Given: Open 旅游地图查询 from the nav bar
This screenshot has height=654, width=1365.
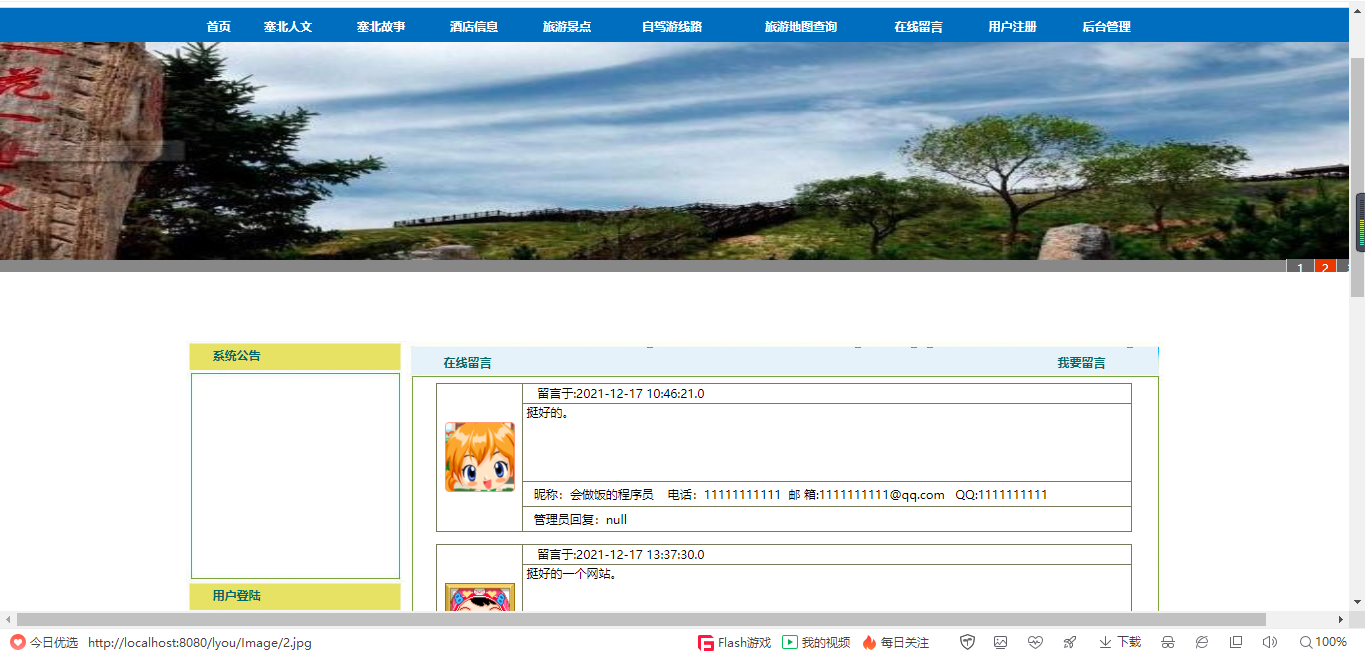Looking at the screenshot, I should coord(801,27).
